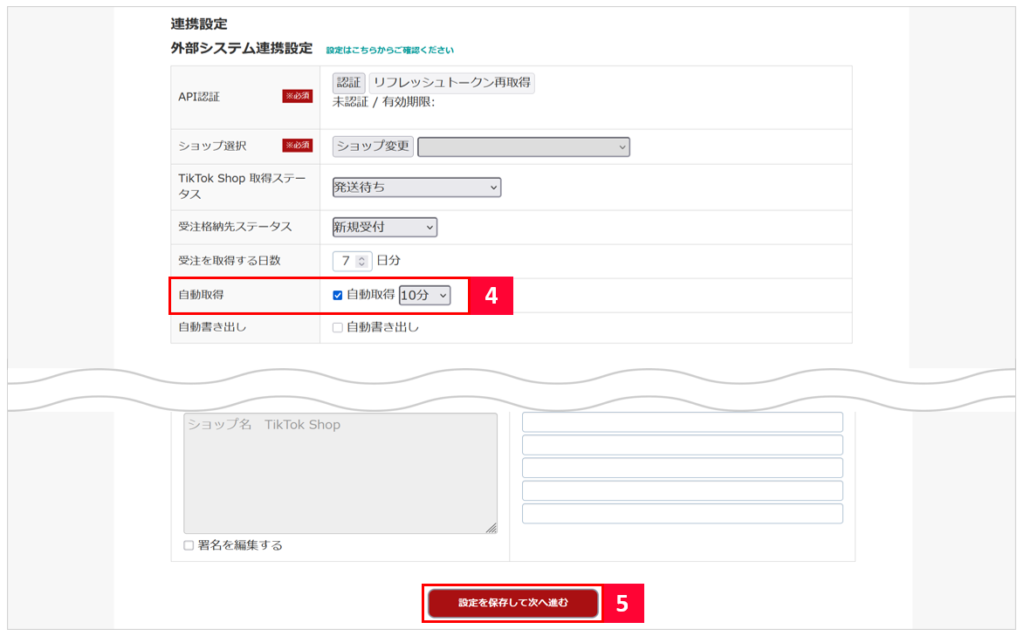Click the ショップ変更 button
Viewport: 1024px width, 636px height.
click(372, 146)
